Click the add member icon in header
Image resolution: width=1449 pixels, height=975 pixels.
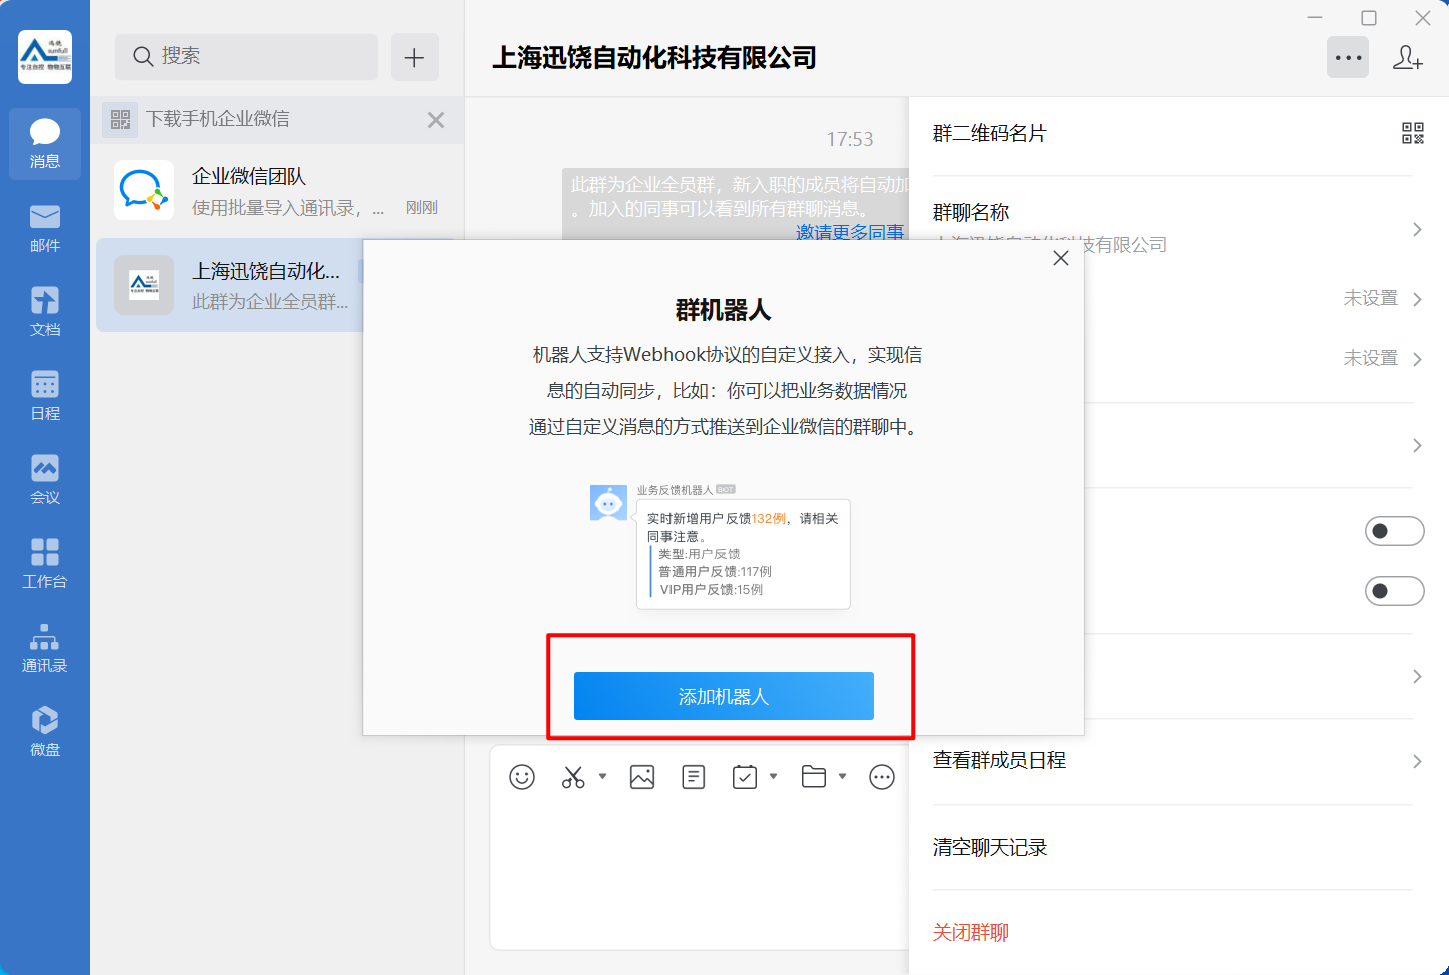pyautogui.click(x=1407, y=57)
